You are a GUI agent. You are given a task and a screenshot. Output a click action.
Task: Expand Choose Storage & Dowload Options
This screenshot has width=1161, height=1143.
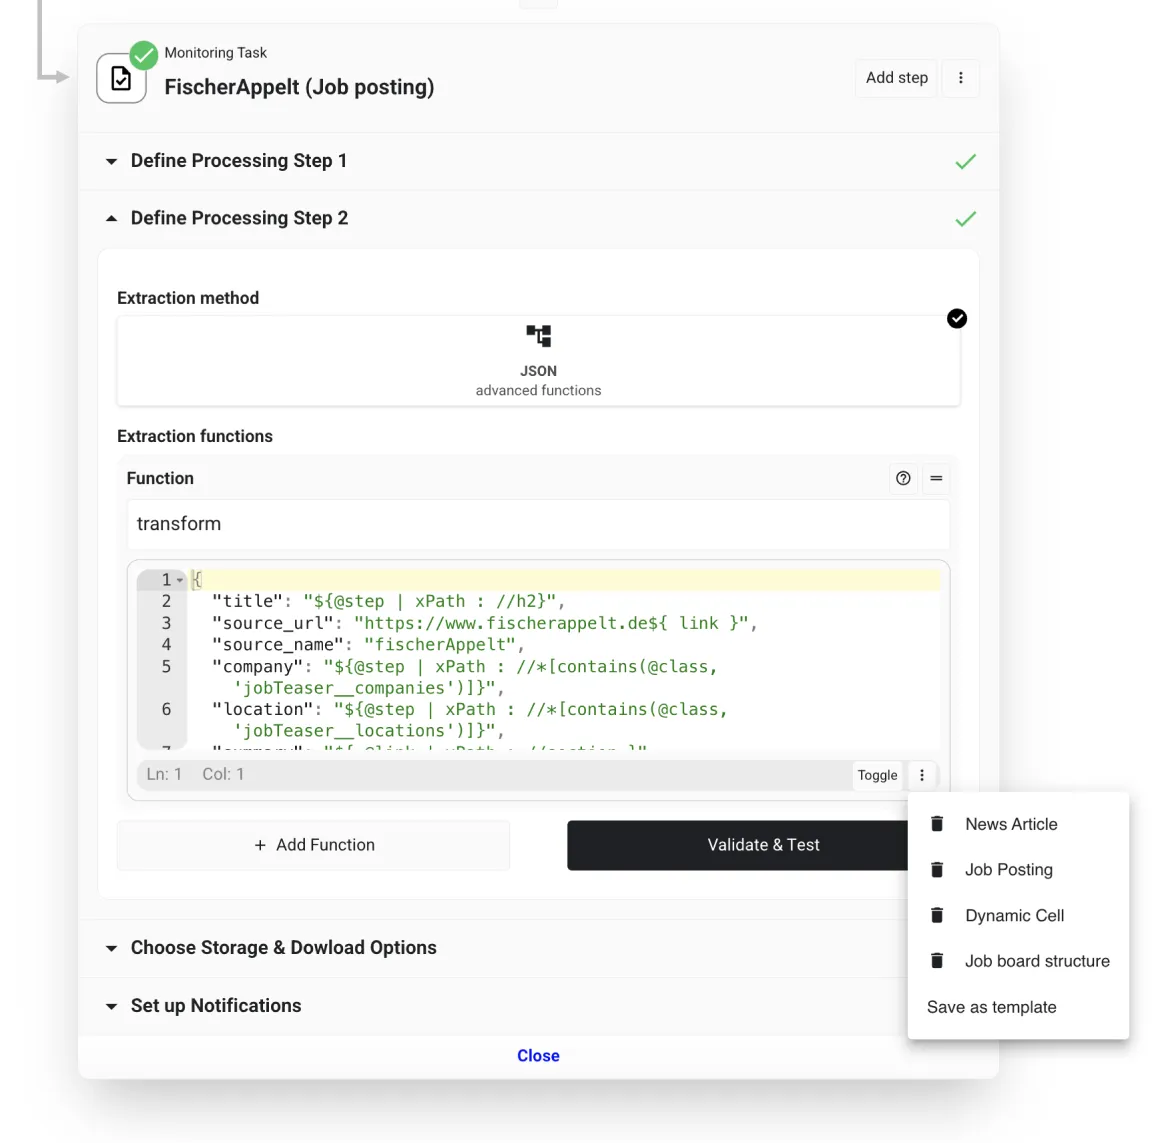112,948
